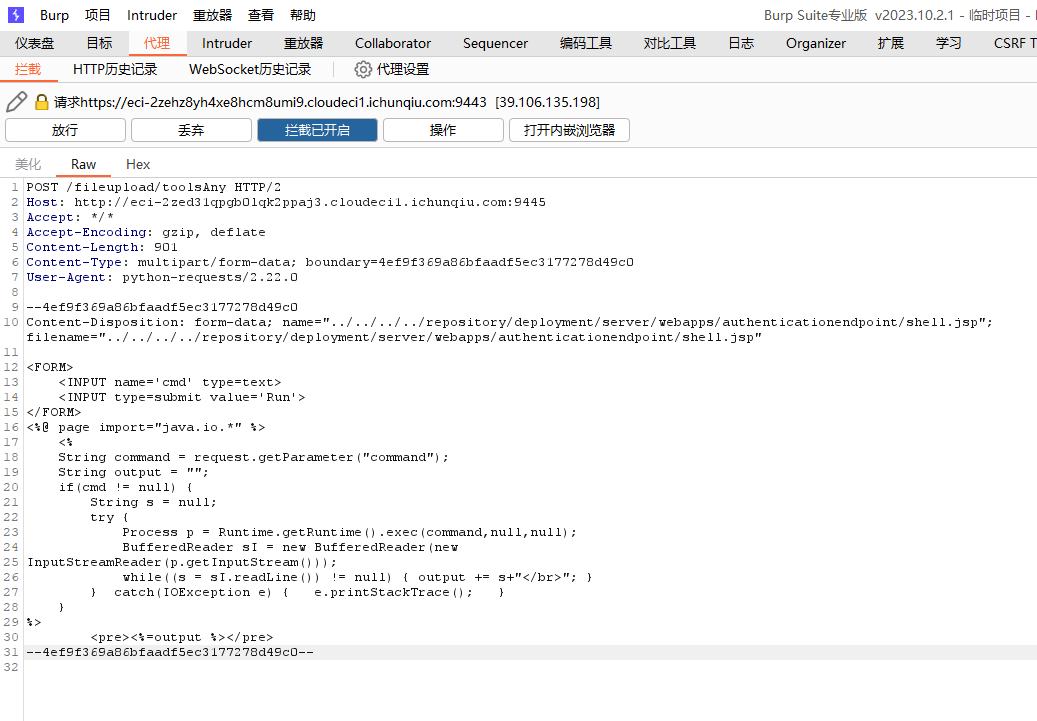Open the 日志 tab

[741, 43]
